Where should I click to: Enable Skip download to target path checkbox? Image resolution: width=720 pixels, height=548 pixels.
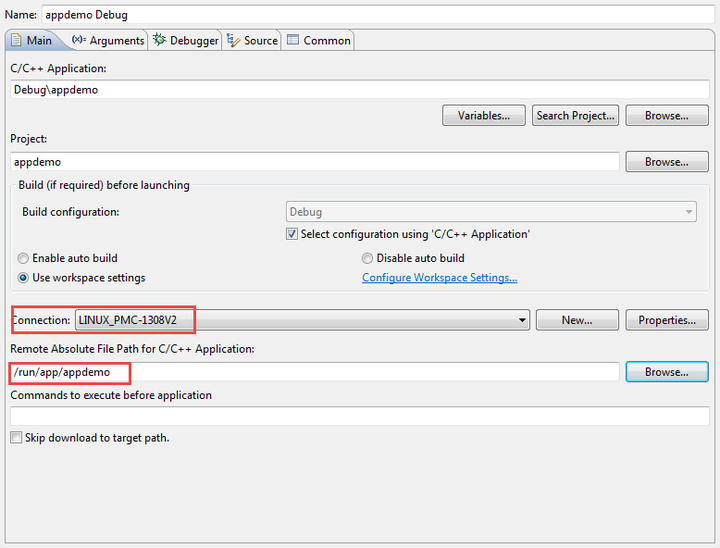tap(16, 437)
